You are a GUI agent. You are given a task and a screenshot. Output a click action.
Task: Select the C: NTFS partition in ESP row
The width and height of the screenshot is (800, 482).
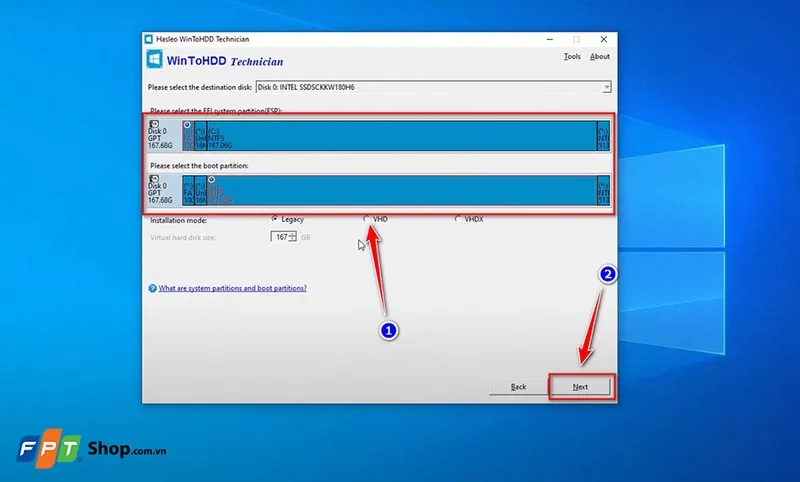(x=400, y=135)
